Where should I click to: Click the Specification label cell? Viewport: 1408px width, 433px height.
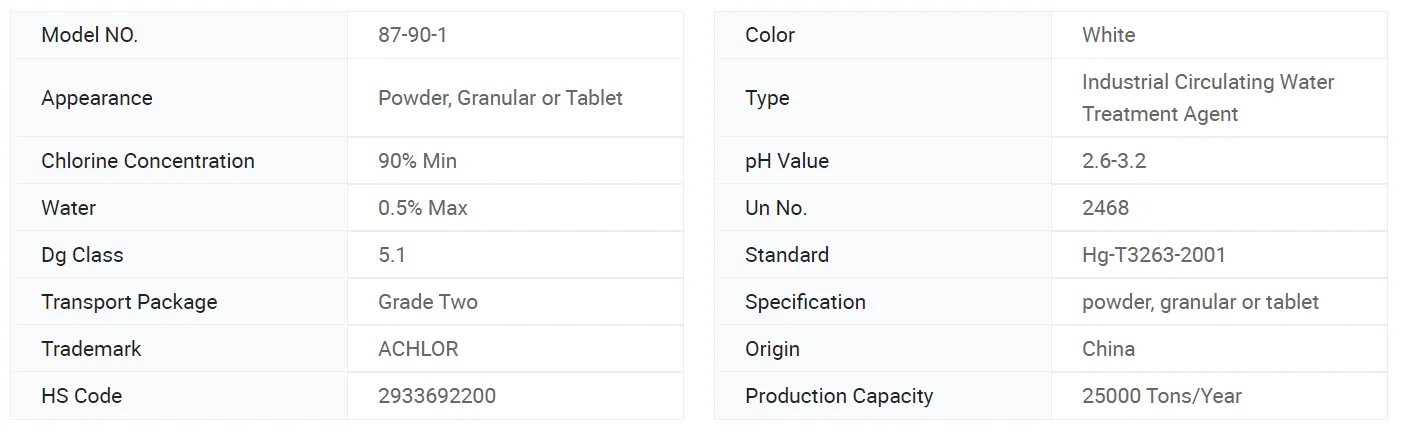805,302
